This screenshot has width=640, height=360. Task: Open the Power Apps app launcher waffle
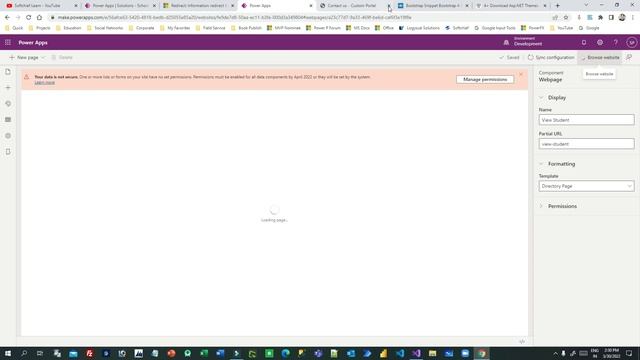(8, 42)
